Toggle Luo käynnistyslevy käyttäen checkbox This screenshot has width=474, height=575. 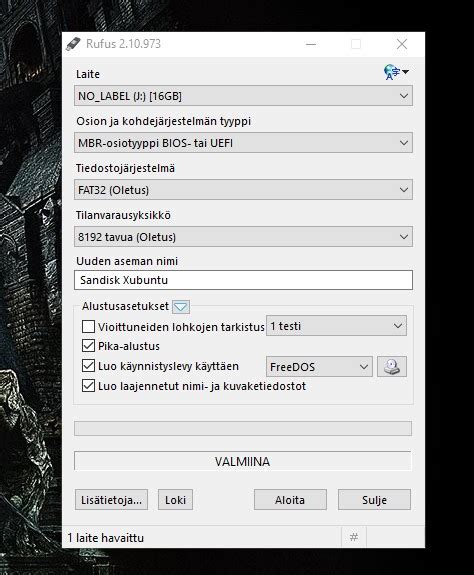pyautogui.click(x=88, y=366)
